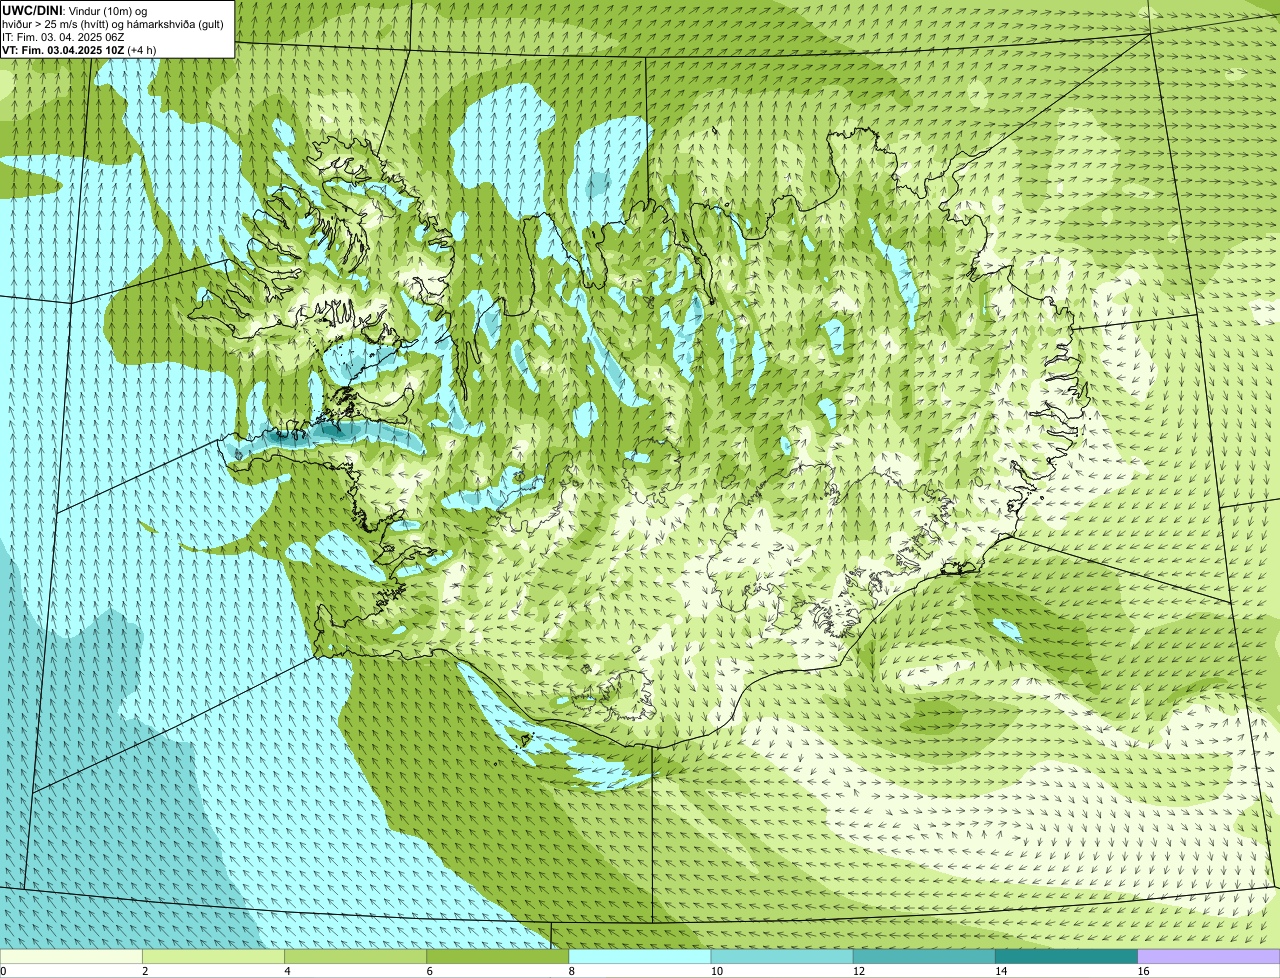Click the dark green 6–8 m/s legend swatch

click(x=498, y=957)
